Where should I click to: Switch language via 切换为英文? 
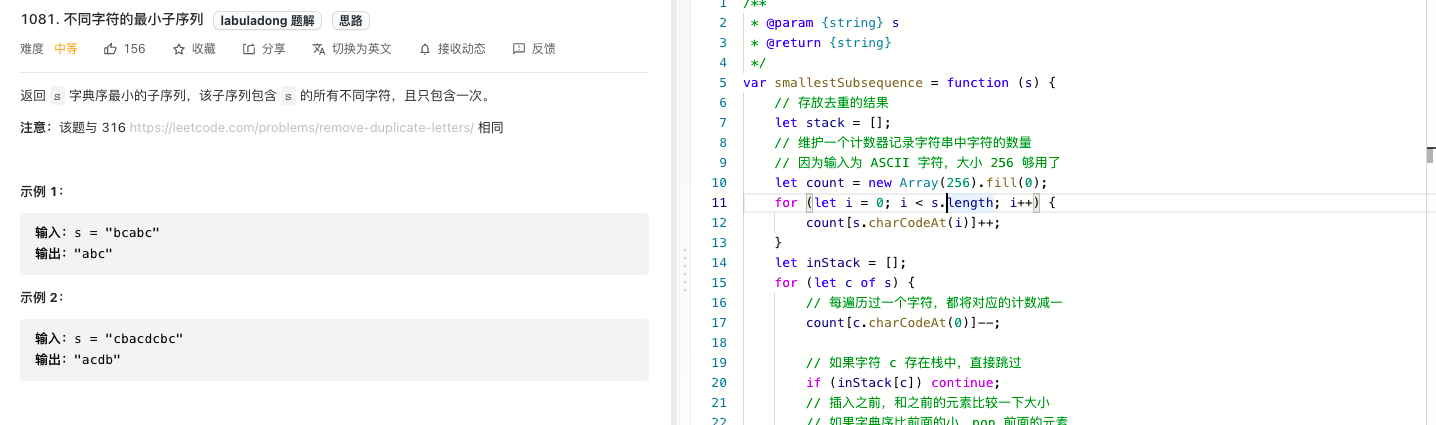coord(361,48)
